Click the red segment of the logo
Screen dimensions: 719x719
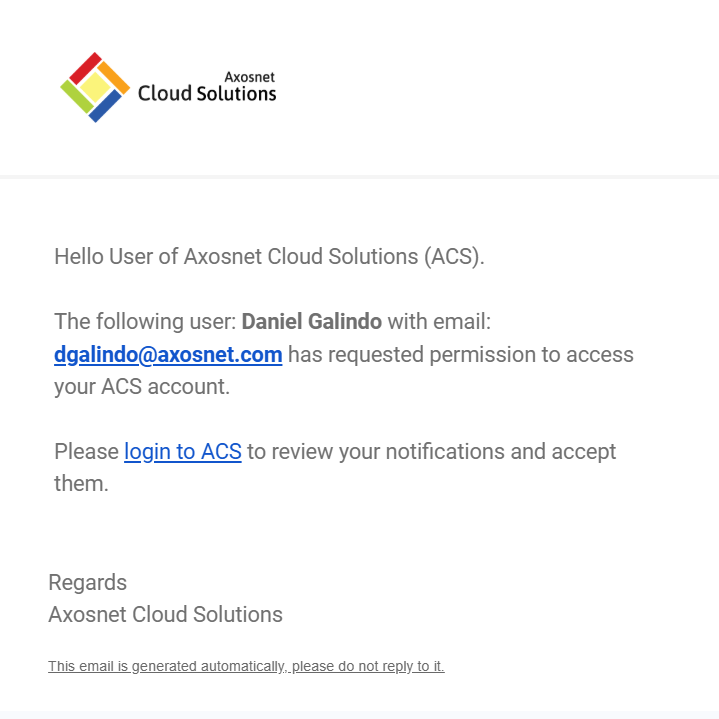[x=84, y=68]
